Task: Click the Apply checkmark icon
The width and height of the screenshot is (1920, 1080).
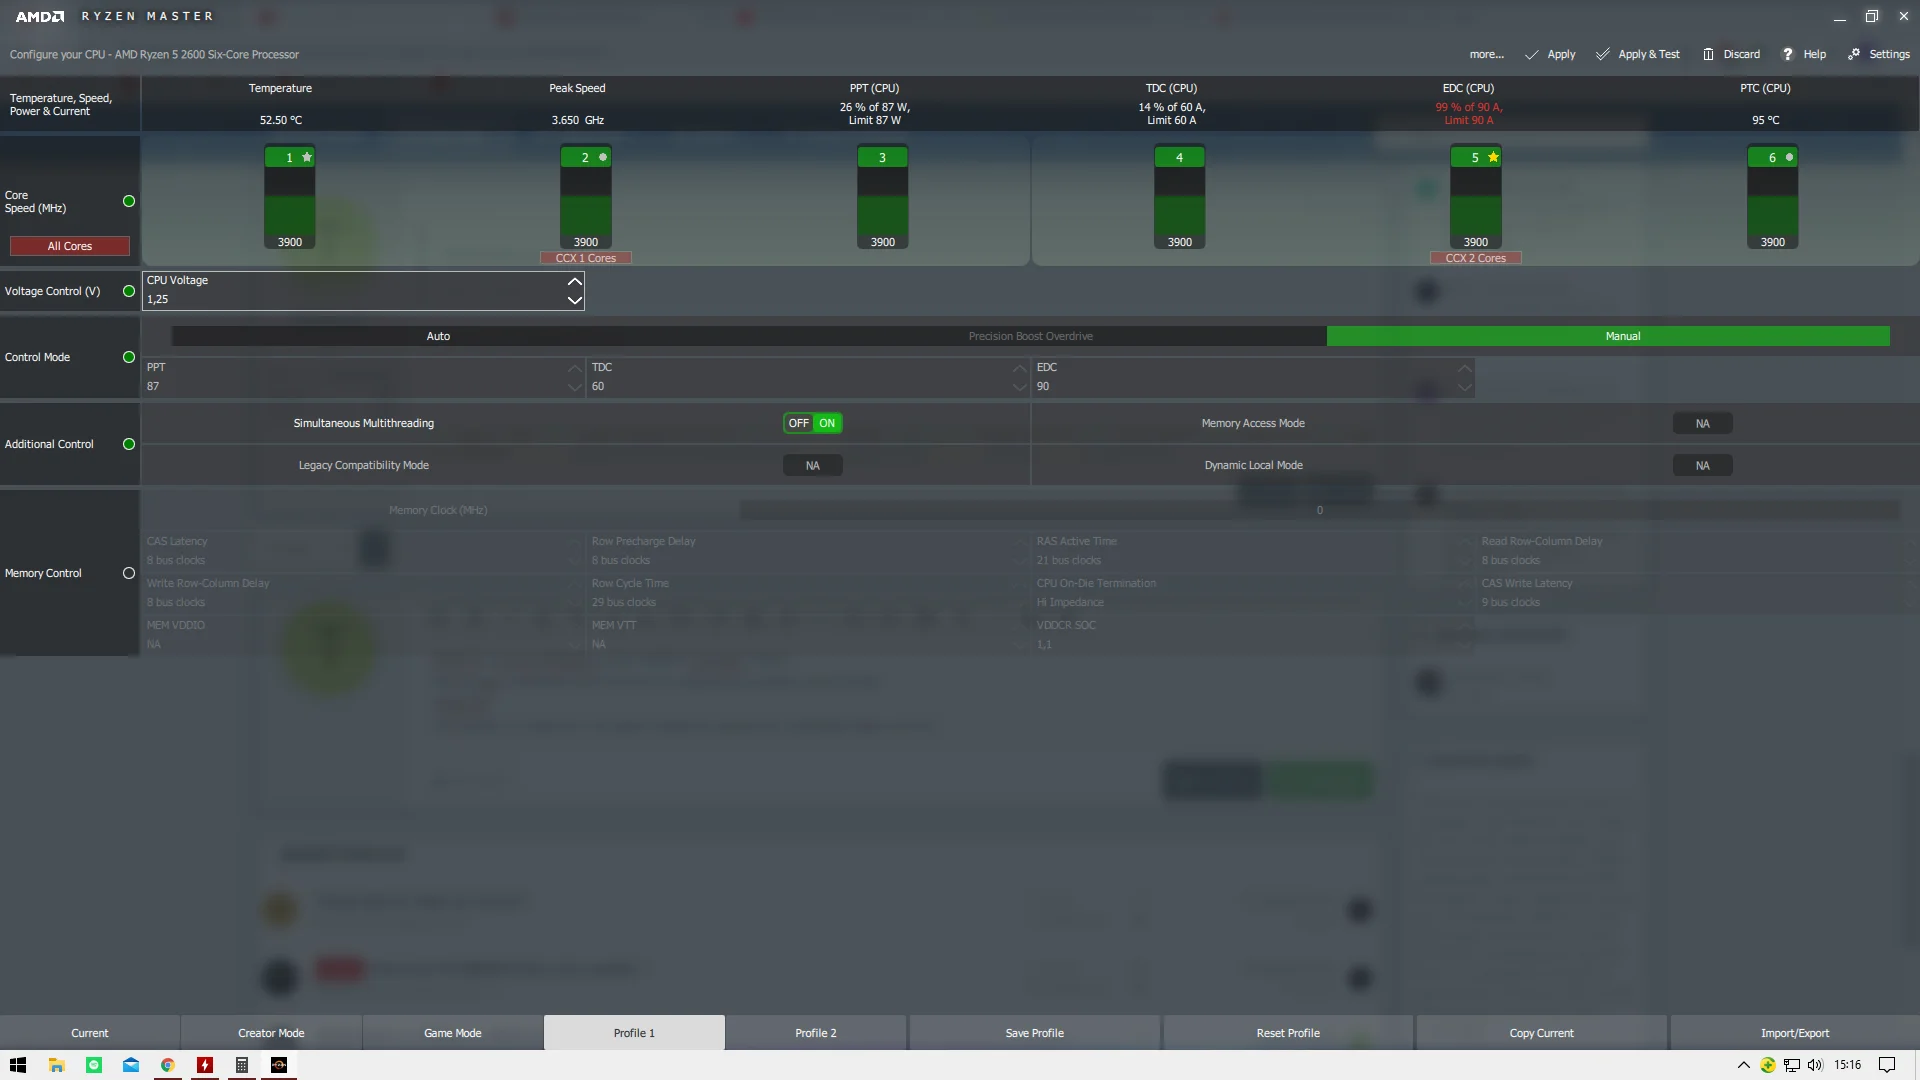Action: coord(1531,55)
